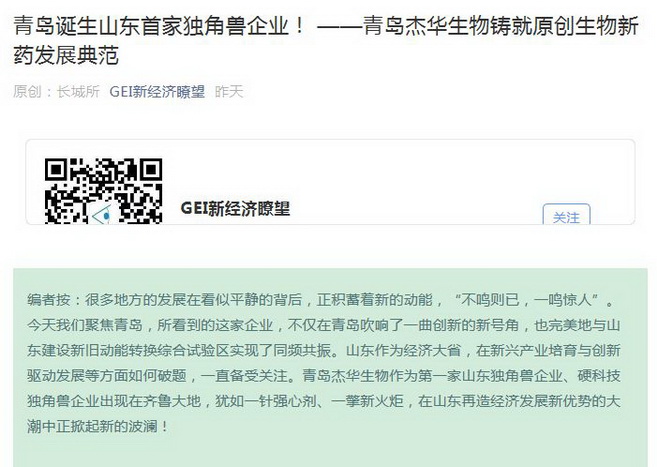Click the QR code's top-right finder square
The height and width of the screenshot is (467, 657).
151,170
